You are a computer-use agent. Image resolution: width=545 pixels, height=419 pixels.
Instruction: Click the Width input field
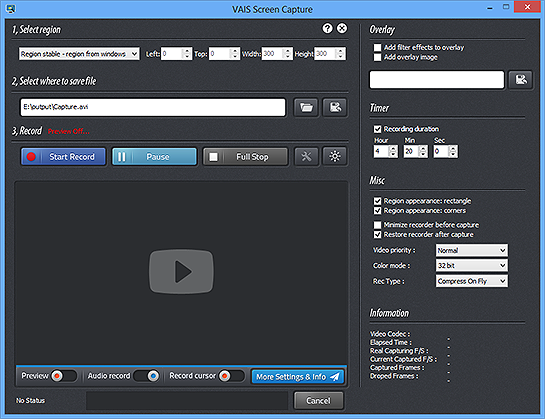tap(272, 54)
